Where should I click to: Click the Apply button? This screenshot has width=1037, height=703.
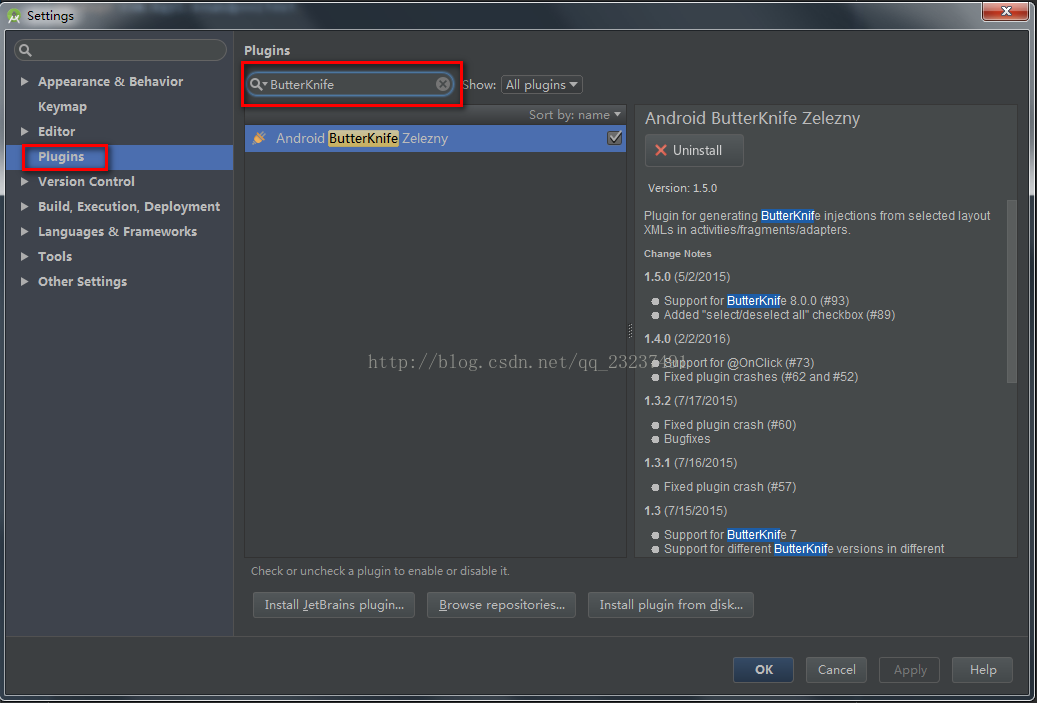[909, 669]
